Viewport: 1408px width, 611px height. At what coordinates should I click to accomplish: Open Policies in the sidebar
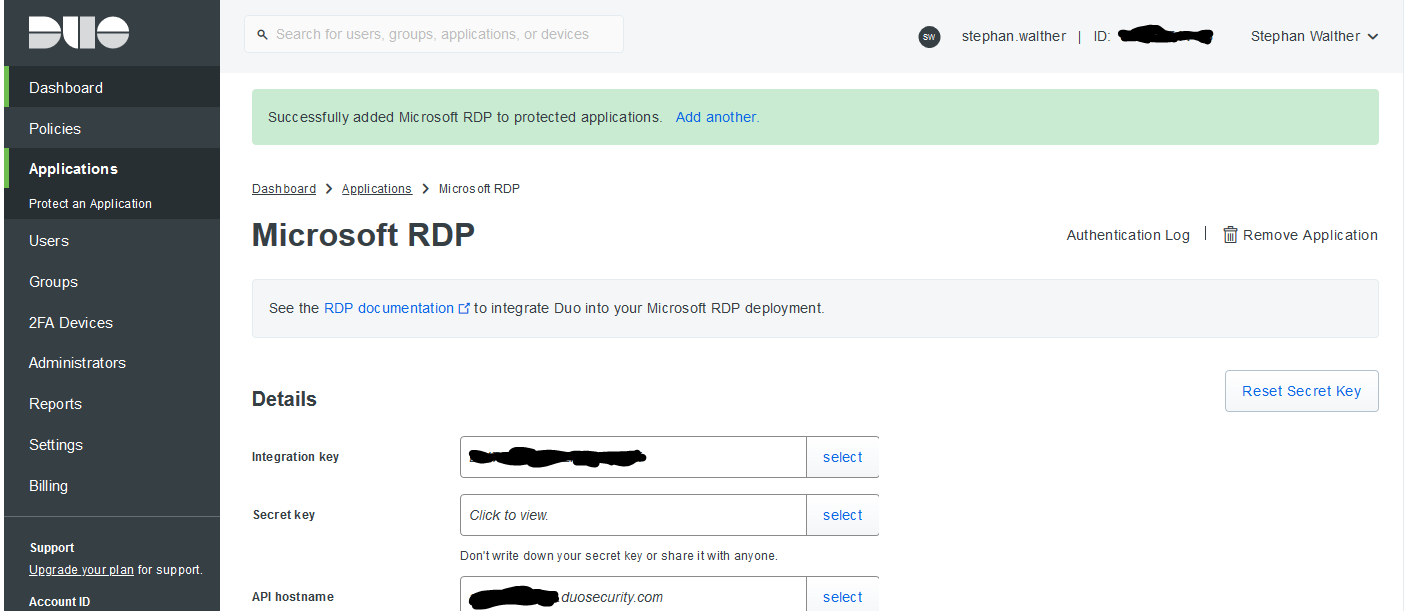pos(112,128)
